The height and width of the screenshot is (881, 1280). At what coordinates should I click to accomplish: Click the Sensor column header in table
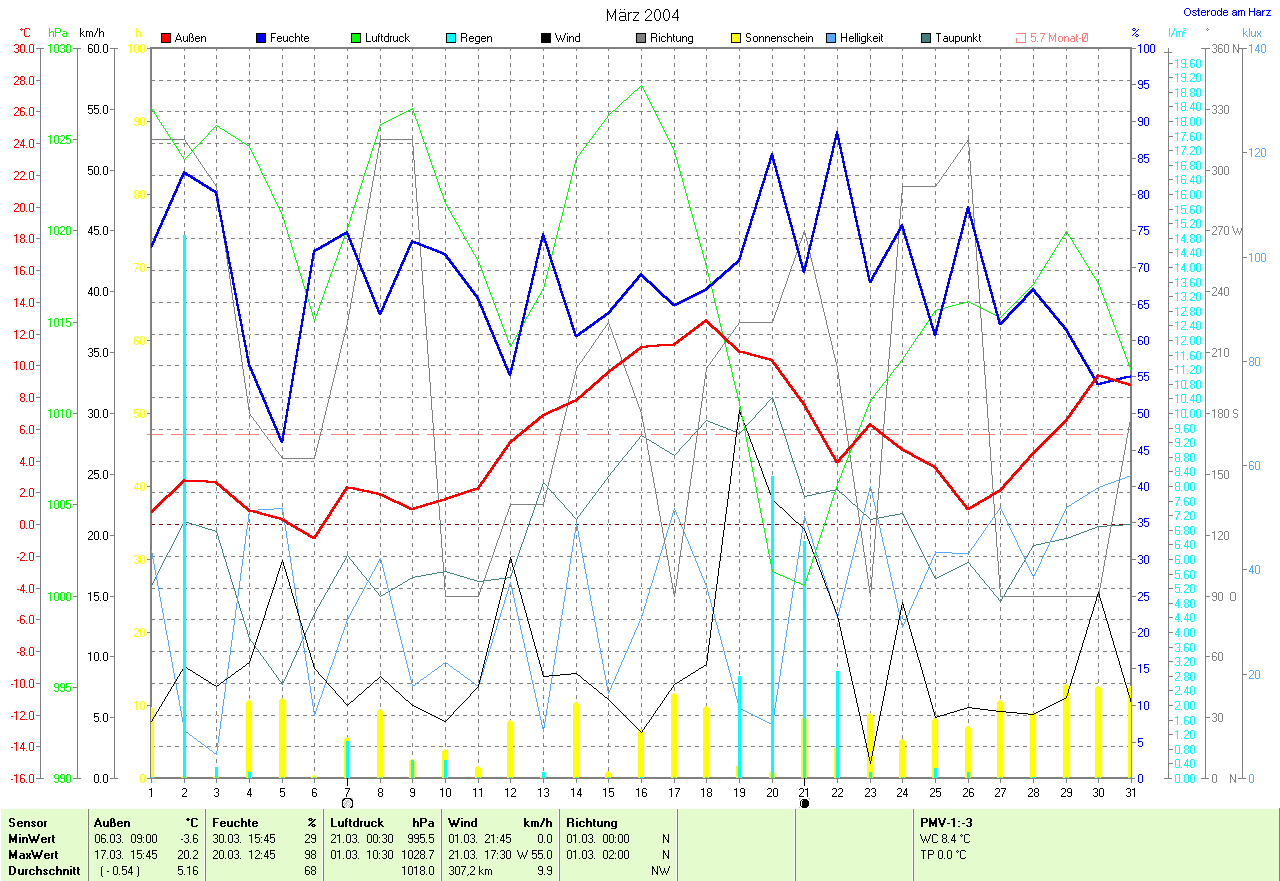pos(26,823)
